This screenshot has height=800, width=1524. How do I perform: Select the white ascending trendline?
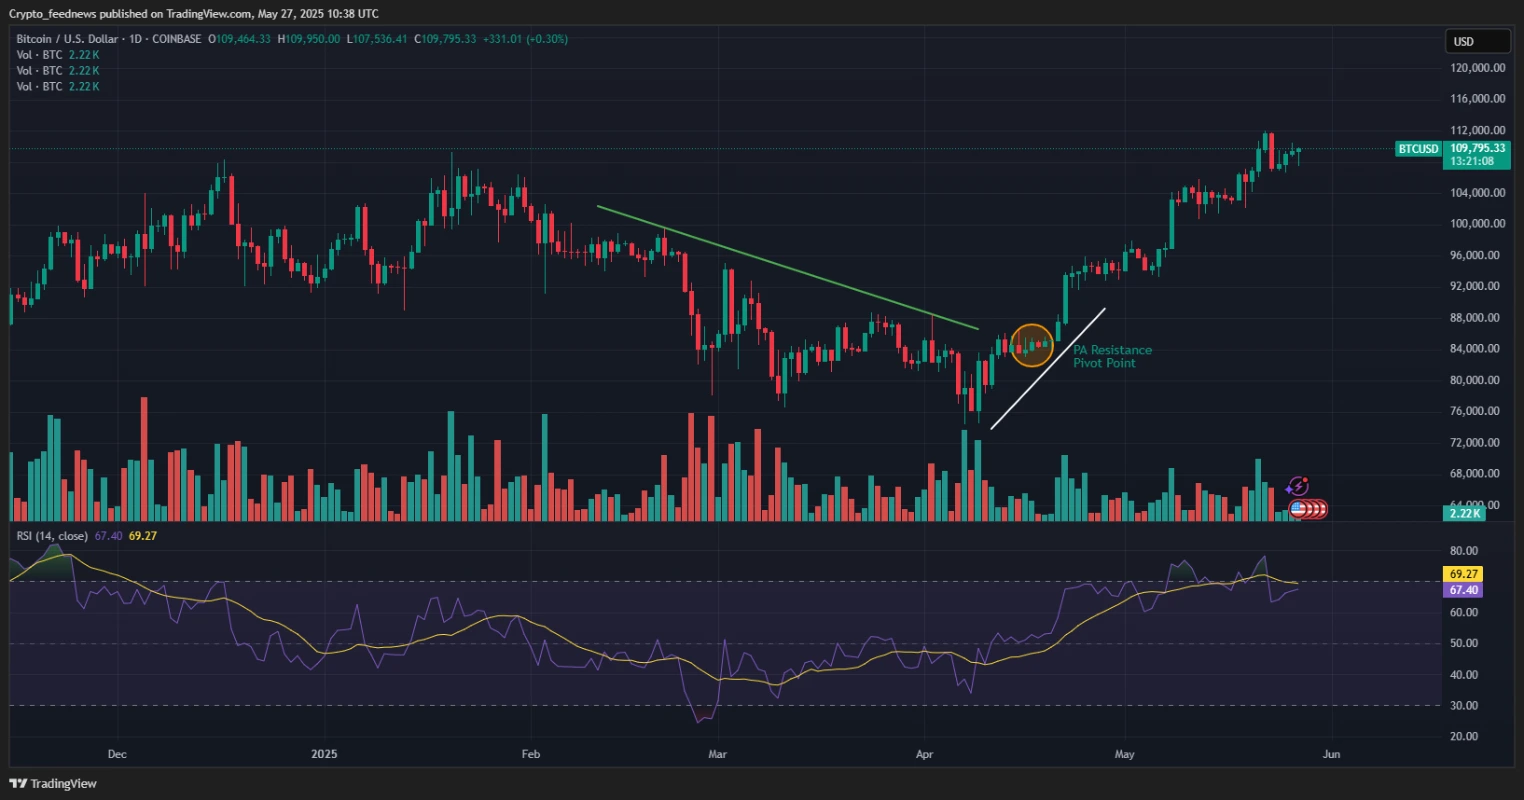pos(1048,369)
